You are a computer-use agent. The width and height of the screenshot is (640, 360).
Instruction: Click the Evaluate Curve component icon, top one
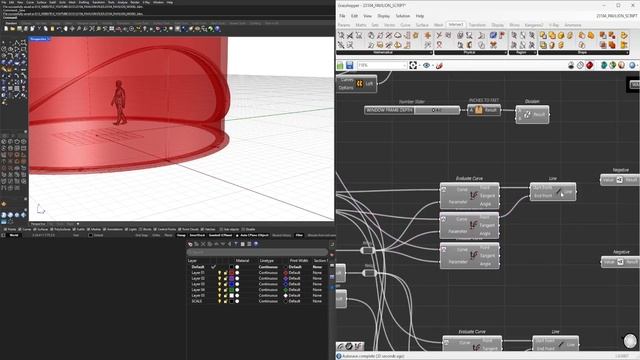[x=473, y=196]
